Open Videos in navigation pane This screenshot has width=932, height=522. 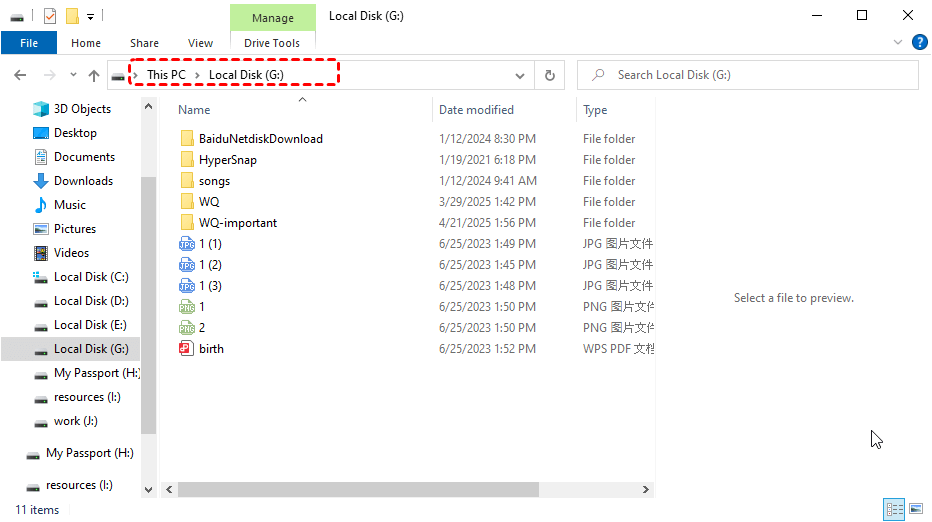71,253
